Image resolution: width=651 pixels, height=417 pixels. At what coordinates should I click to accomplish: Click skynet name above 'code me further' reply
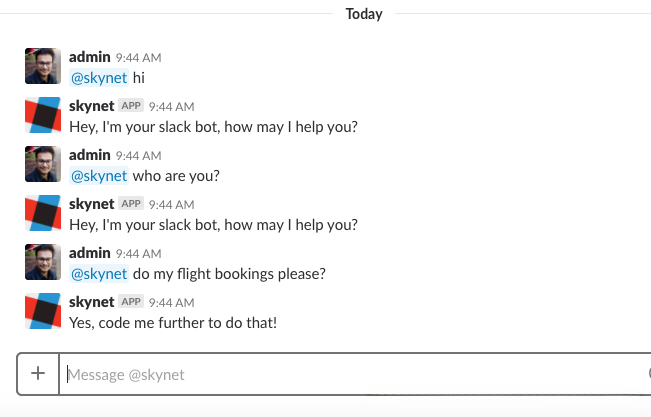point(91,301)
